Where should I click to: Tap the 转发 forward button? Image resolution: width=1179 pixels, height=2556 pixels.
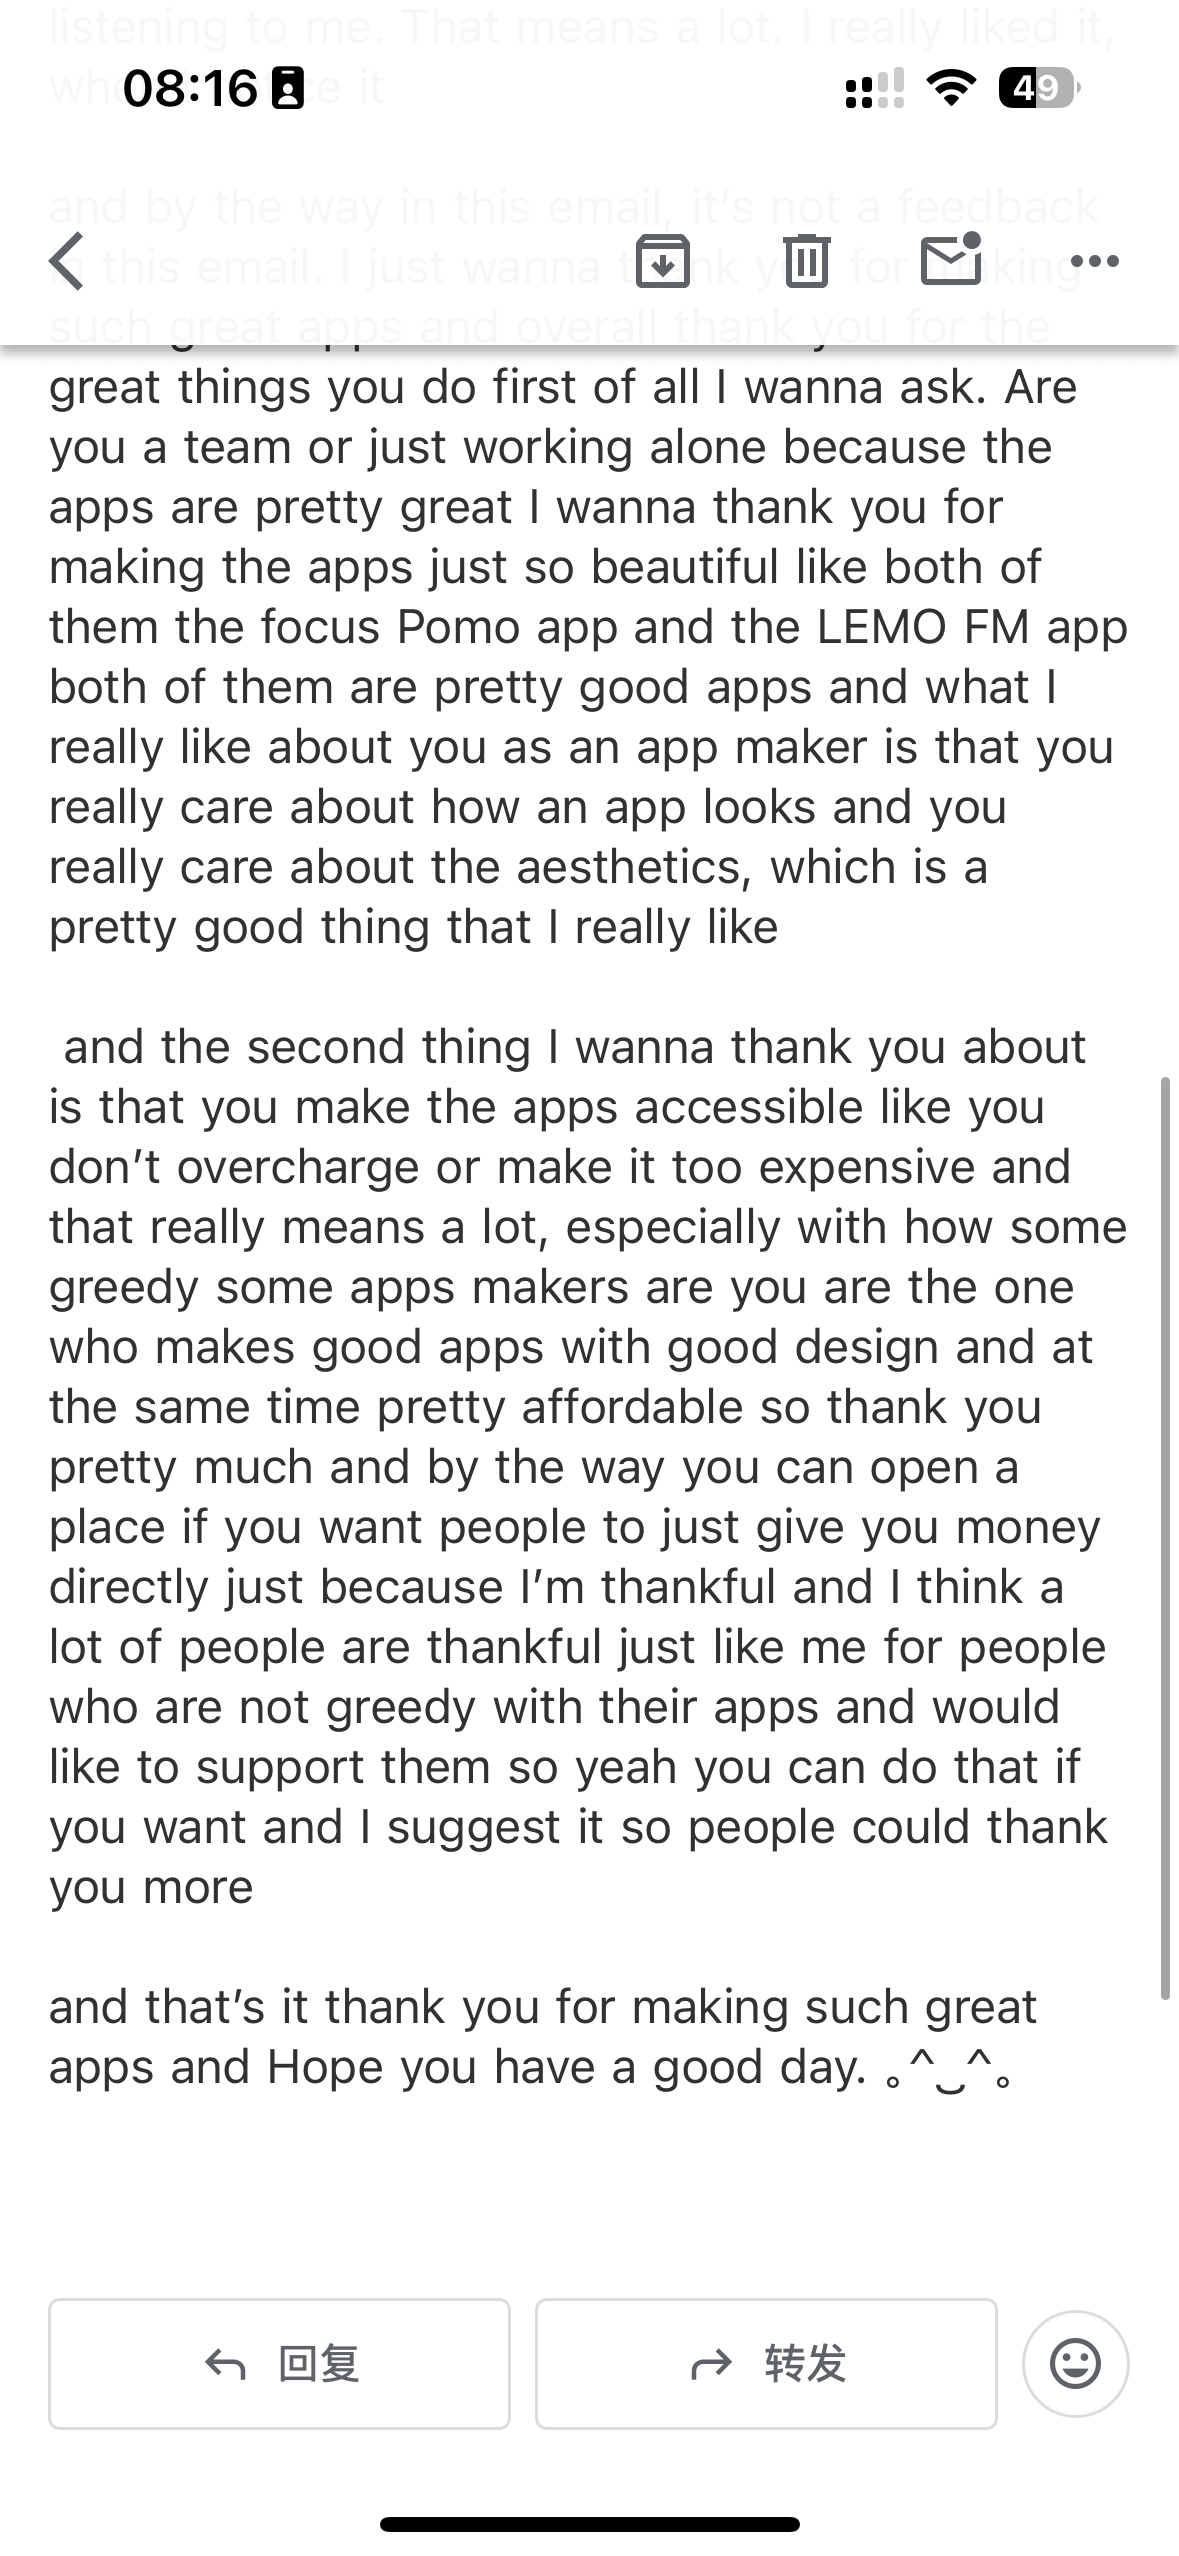coord(766,2364)
